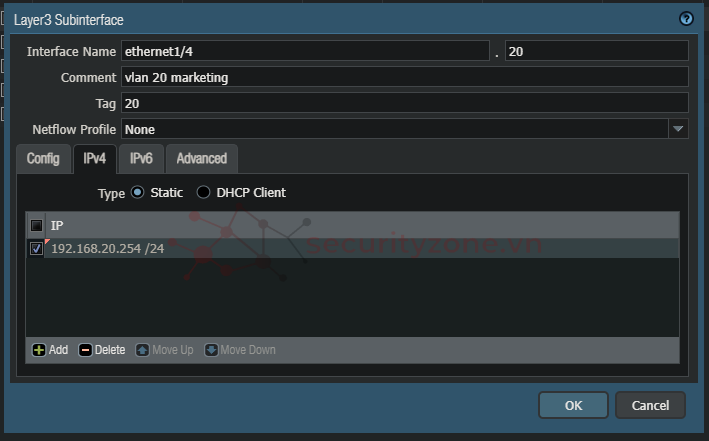
Task: Click the red Delete minus icon
Action: point(85,350)
